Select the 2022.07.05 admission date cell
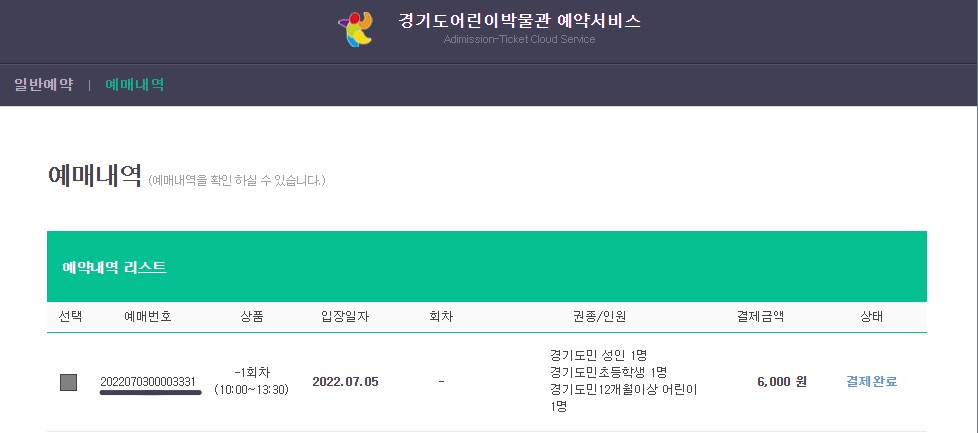Image resolution: width=978 pixels, height=433 pixels. [345, 382]
